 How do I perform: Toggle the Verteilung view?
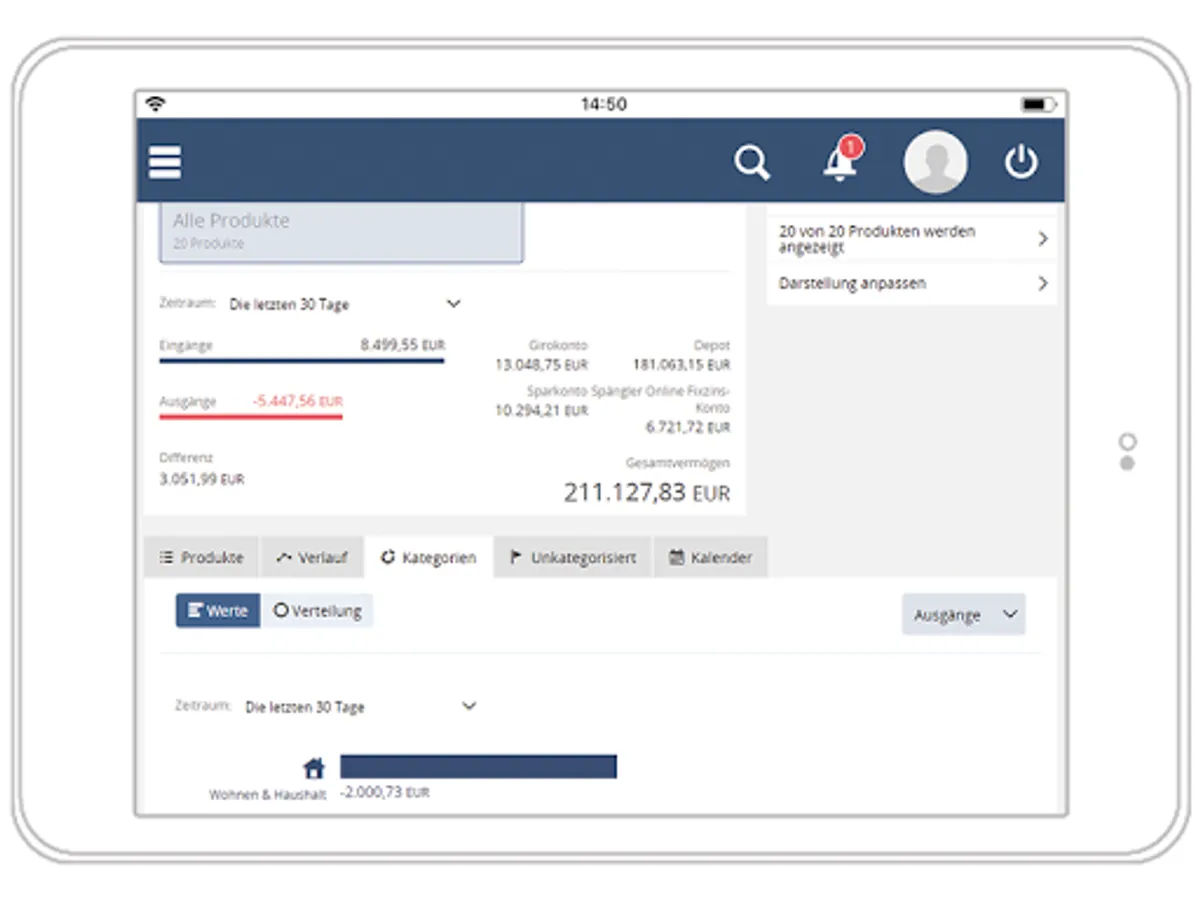[x=317, y=611]
